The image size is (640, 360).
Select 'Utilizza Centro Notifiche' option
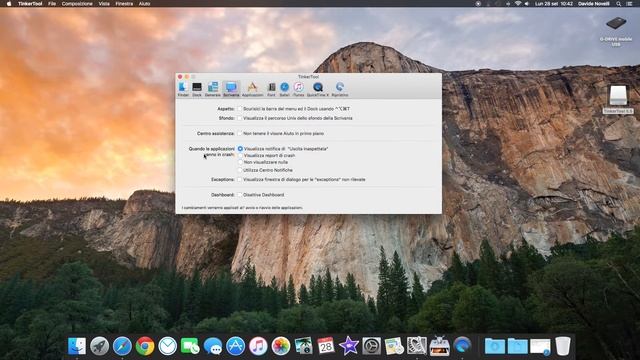tap(240, 170)
